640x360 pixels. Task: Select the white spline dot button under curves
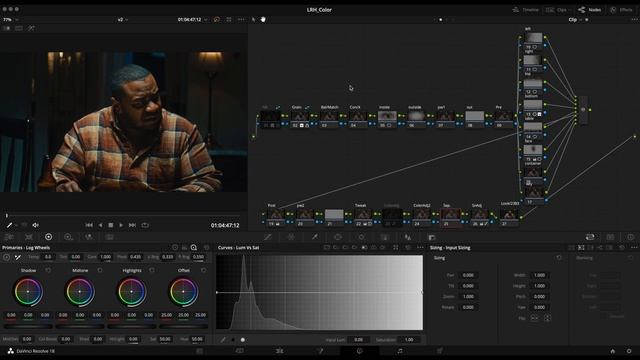(243, 340)
